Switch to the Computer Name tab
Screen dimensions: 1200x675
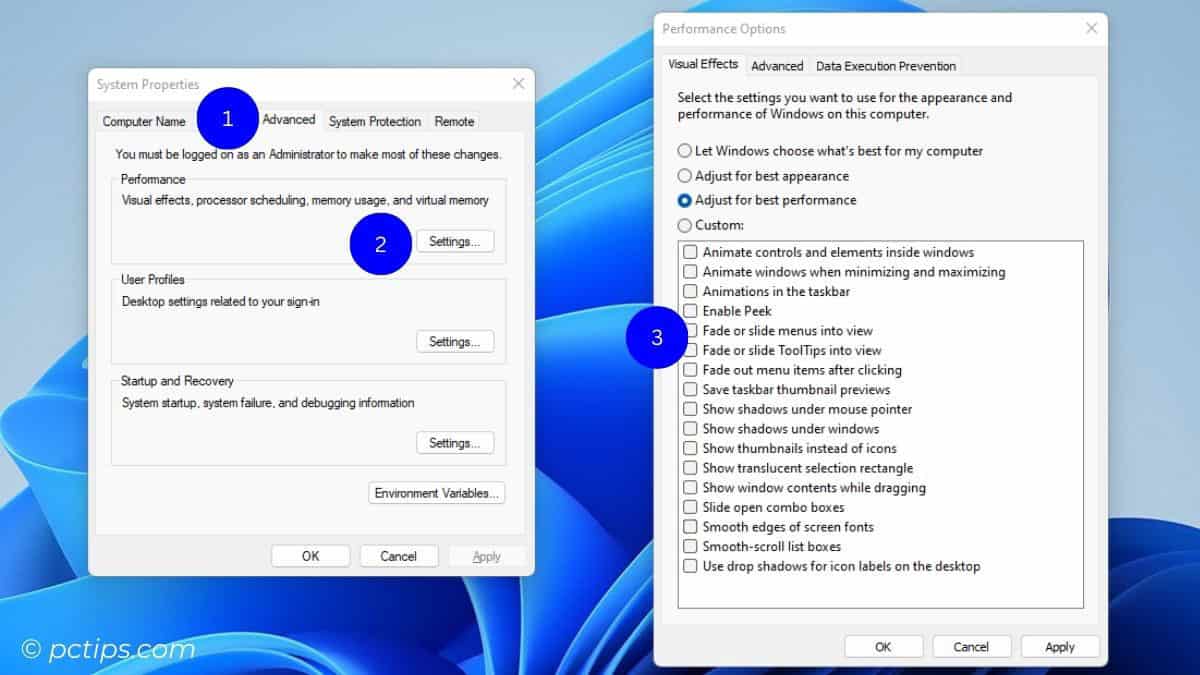point(144,121)
